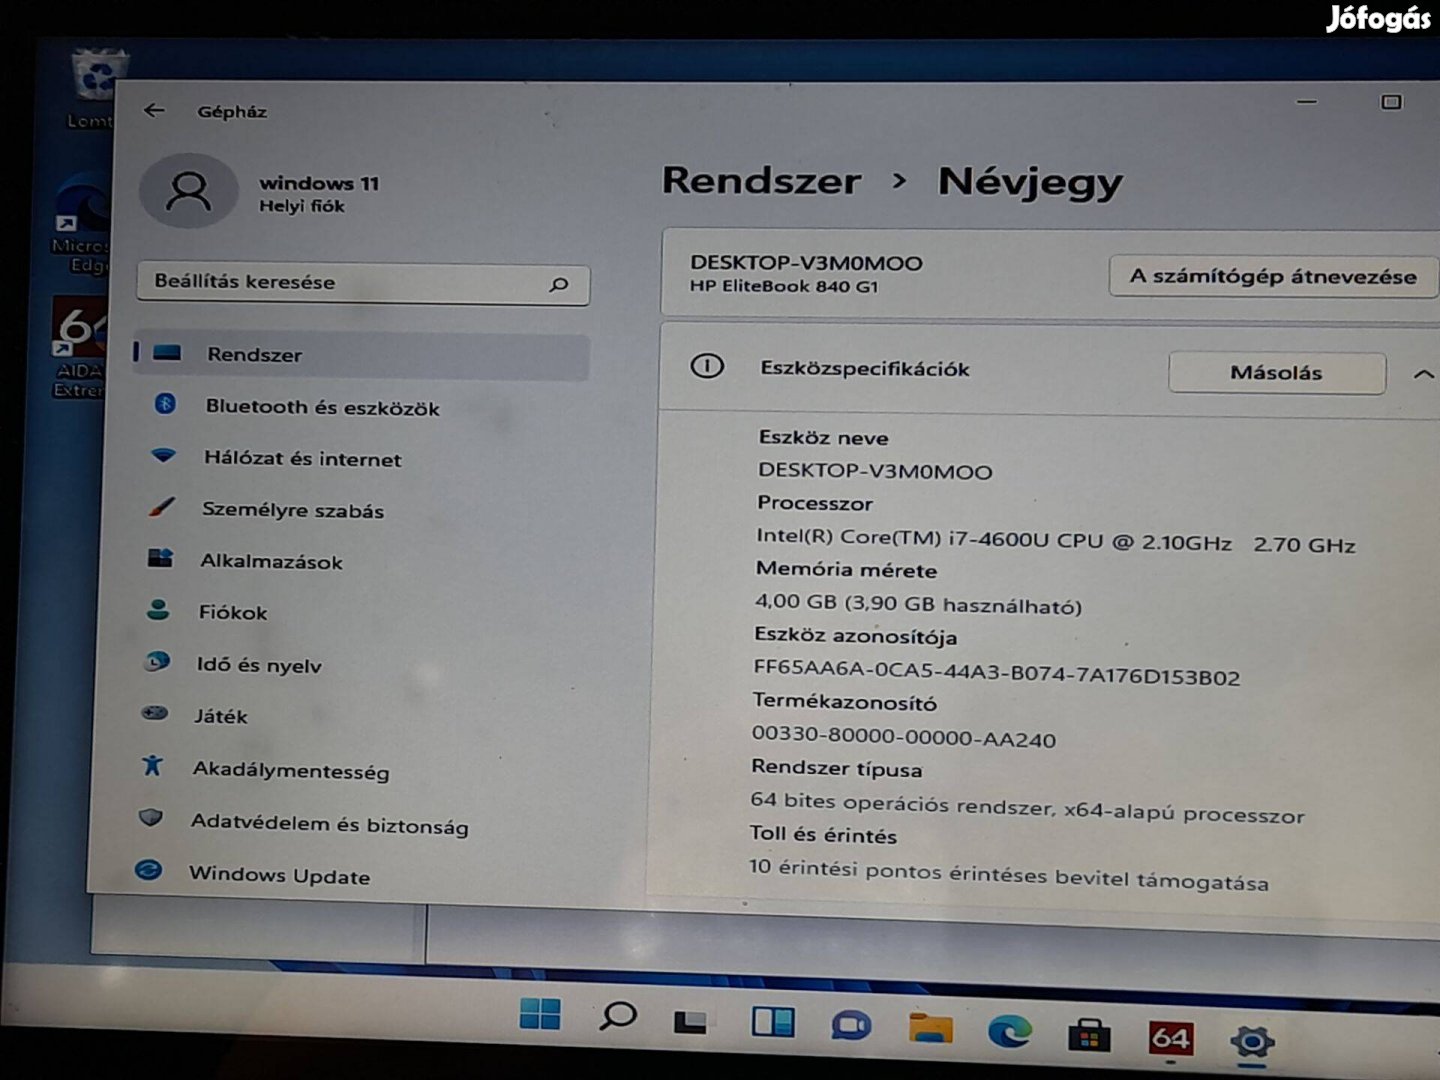Click the Rendszer monitor icon in sidebar

point(167,353)
